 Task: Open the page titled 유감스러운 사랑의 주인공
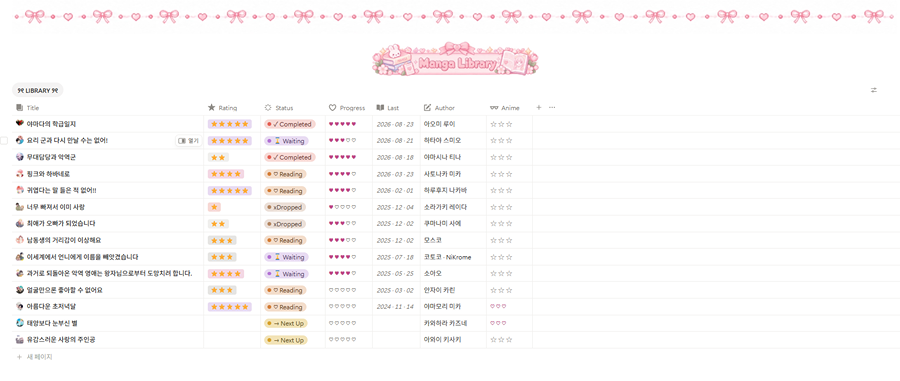pyautogui.click(x=61, y=340)
